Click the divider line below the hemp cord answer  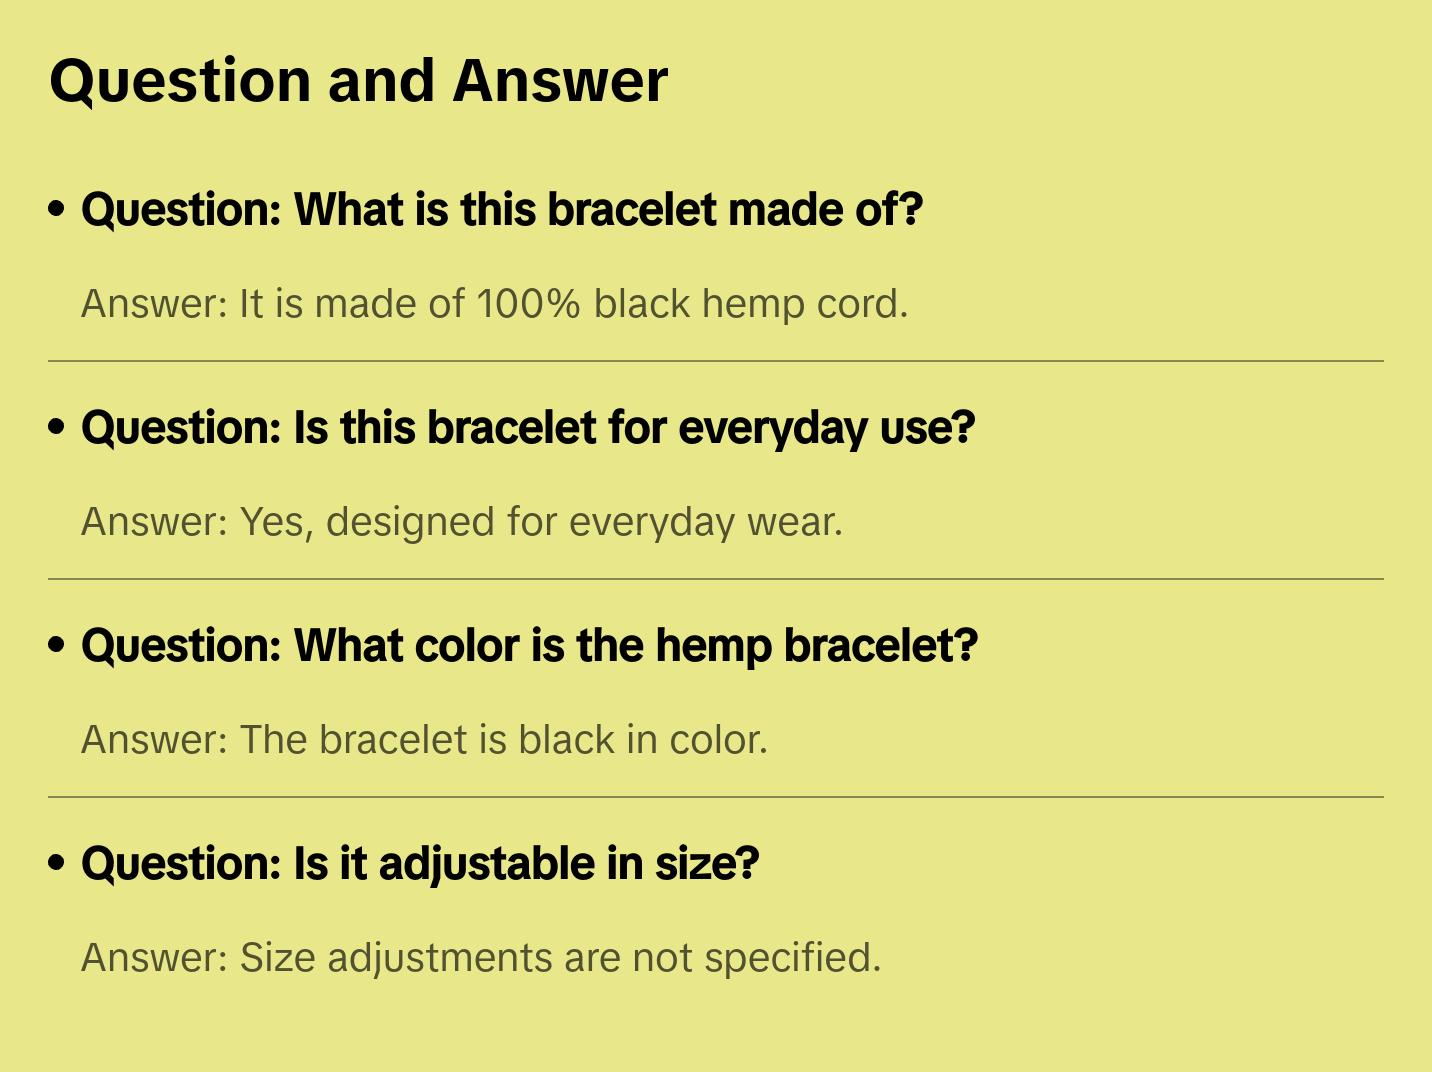pos(716,361)
